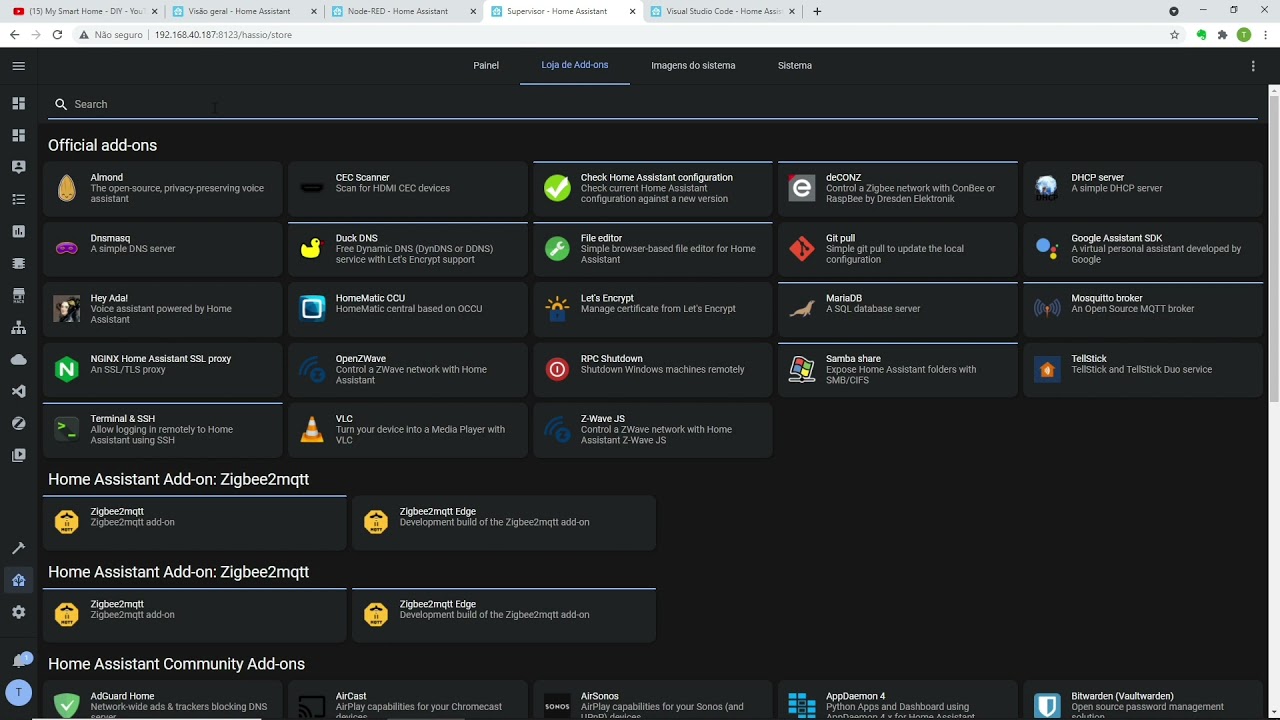Image resolution: width=1280 pixels, height=720 pixels.
Task: Open Logbook list icon in sidebar
Action: [x=18, y=199]
